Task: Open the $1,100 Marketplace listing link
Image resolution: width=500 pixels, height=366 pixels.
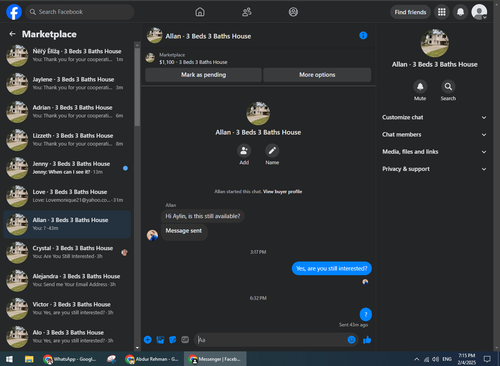Action: point(193,62)
